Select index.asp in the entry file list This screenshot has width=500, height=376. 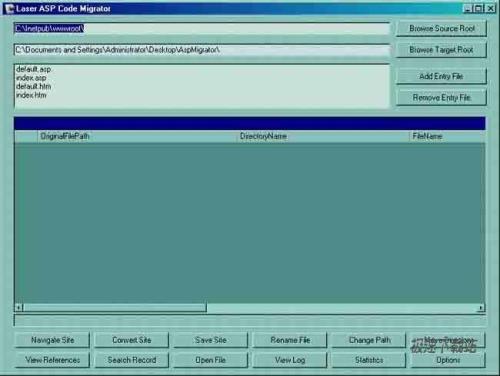click(x=31, y=78)
